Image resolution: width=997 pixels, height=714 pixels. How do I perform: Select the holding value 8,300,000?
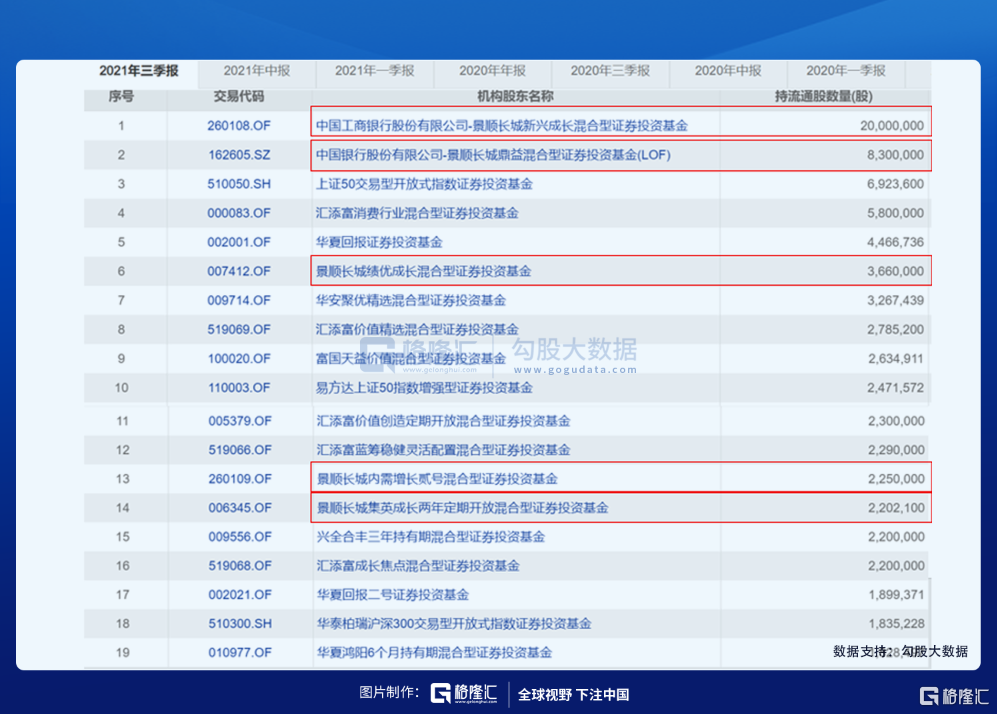[895, 155]
